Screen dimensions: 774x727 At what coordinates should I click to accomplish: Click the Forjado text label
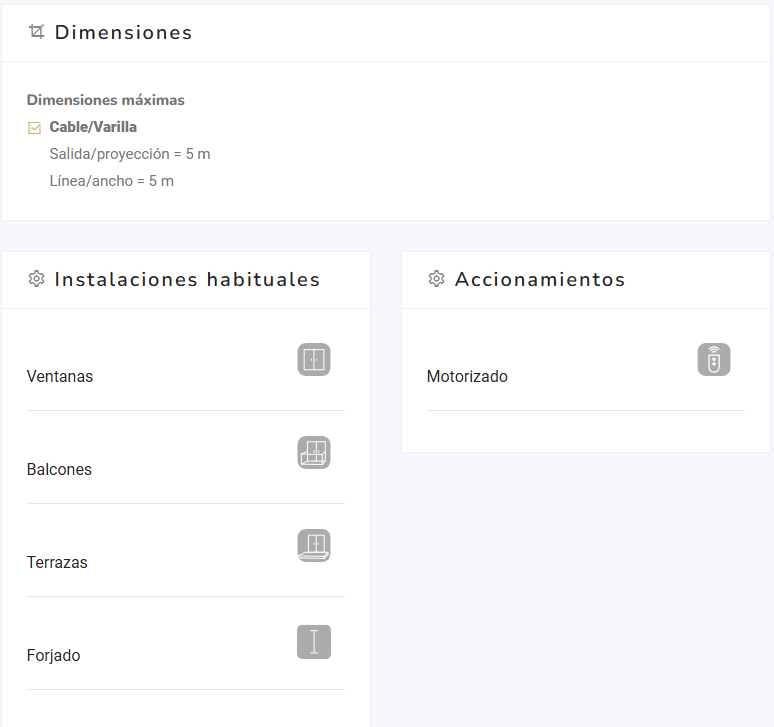(x=54, y=656)
